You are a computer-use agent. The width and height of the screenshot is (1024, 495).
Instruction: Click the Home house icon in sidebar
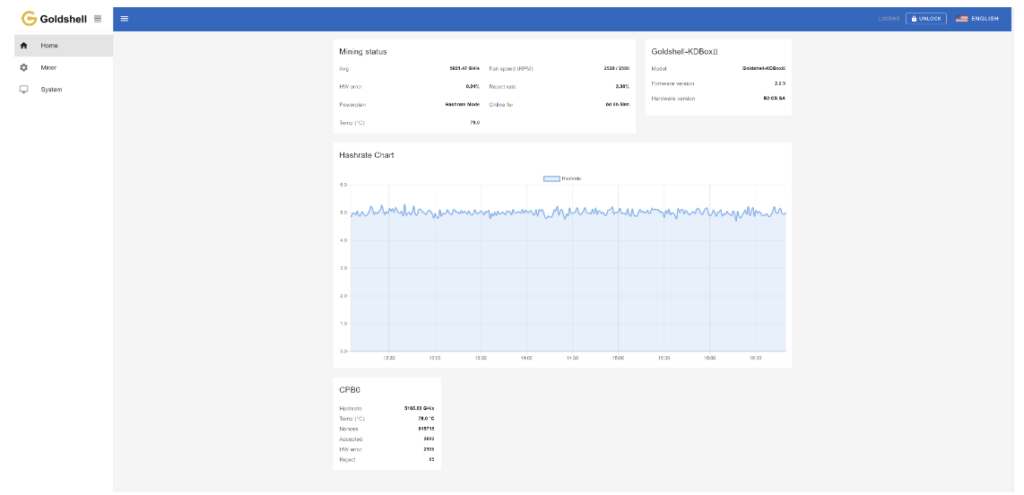[24, 46]
